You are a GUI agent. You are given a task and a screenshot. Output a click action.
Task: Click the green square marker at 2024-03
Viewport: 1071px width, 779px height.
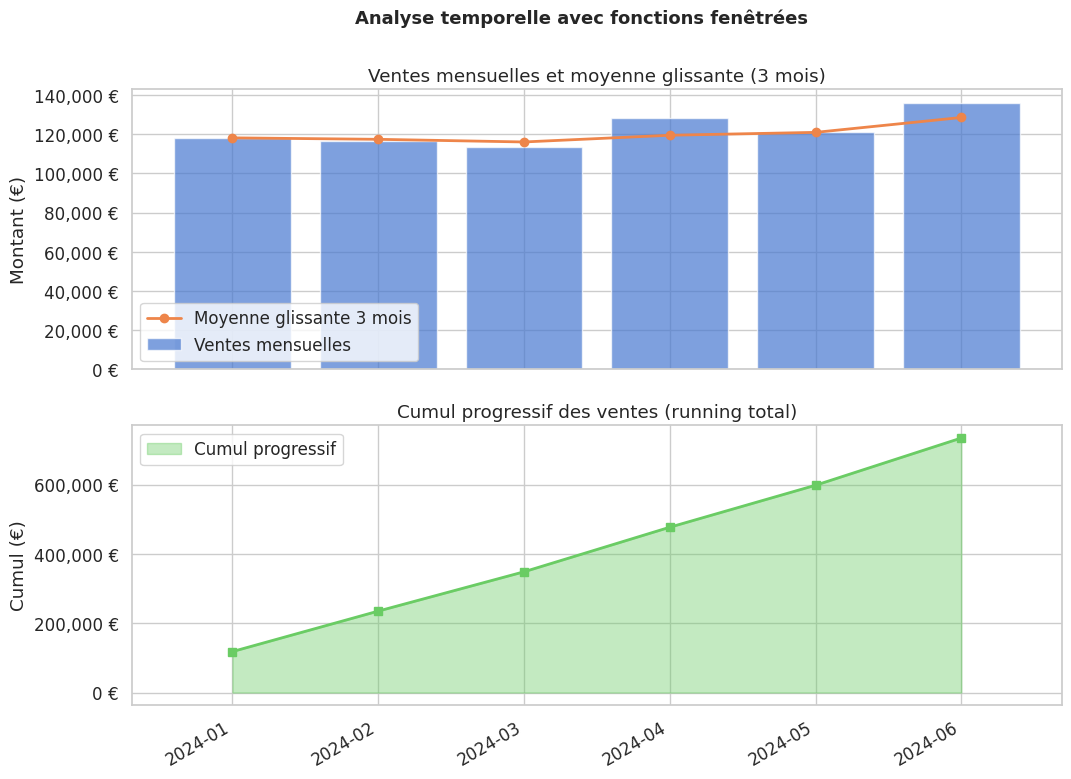[x=524, y=572]
